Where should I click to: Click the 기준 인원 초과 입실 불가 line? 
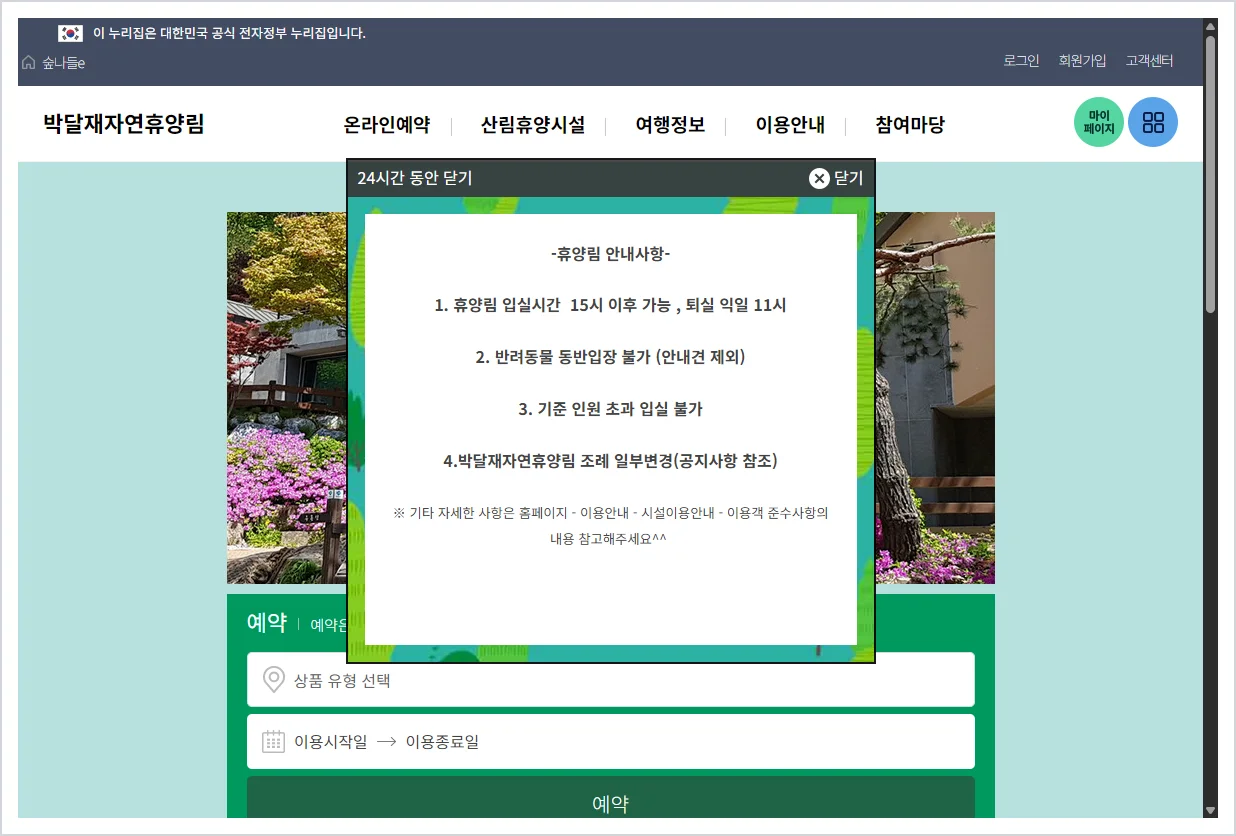[611, 409]
